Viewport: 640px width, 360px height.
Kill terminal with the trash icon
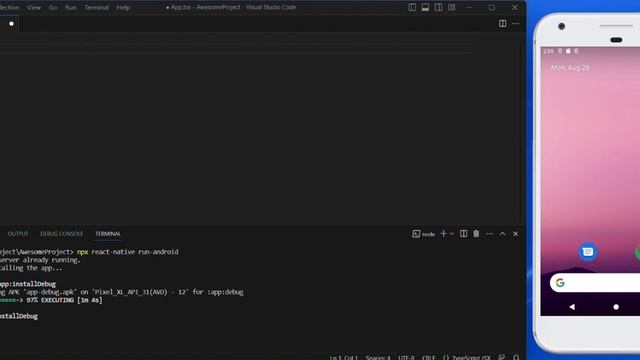(x=476, y=234)
